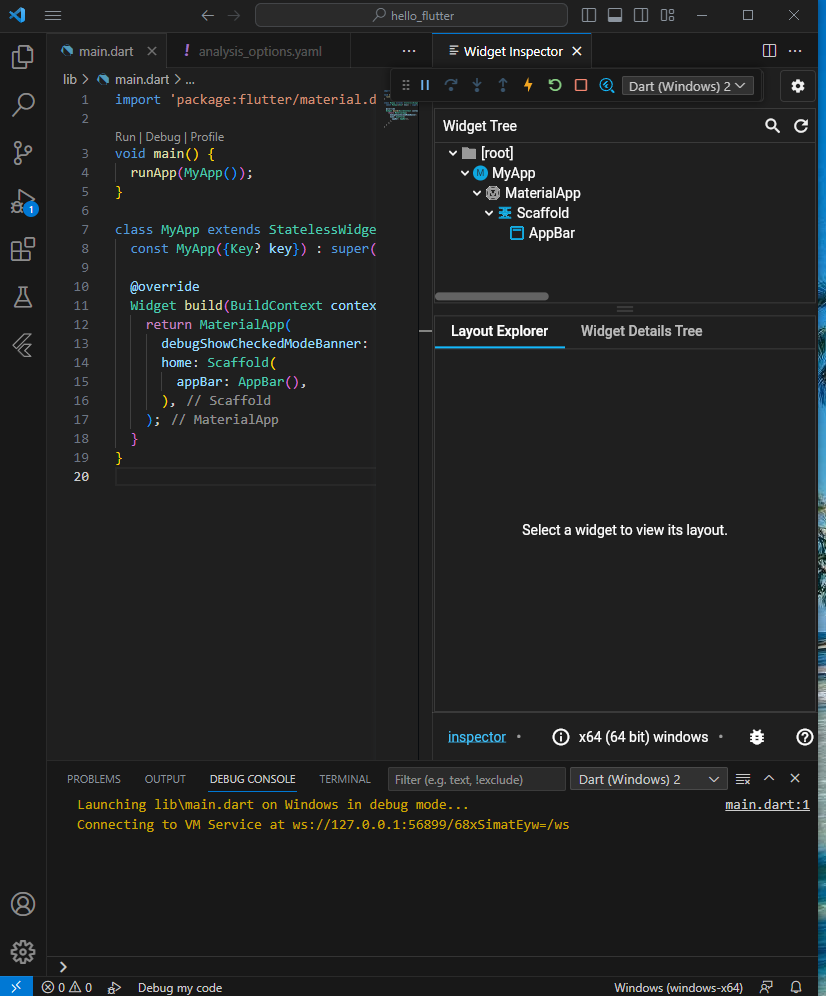This screenshot has width=826, height=996.
Task: Toggle the secondary side bar layout
Action: 641,15
